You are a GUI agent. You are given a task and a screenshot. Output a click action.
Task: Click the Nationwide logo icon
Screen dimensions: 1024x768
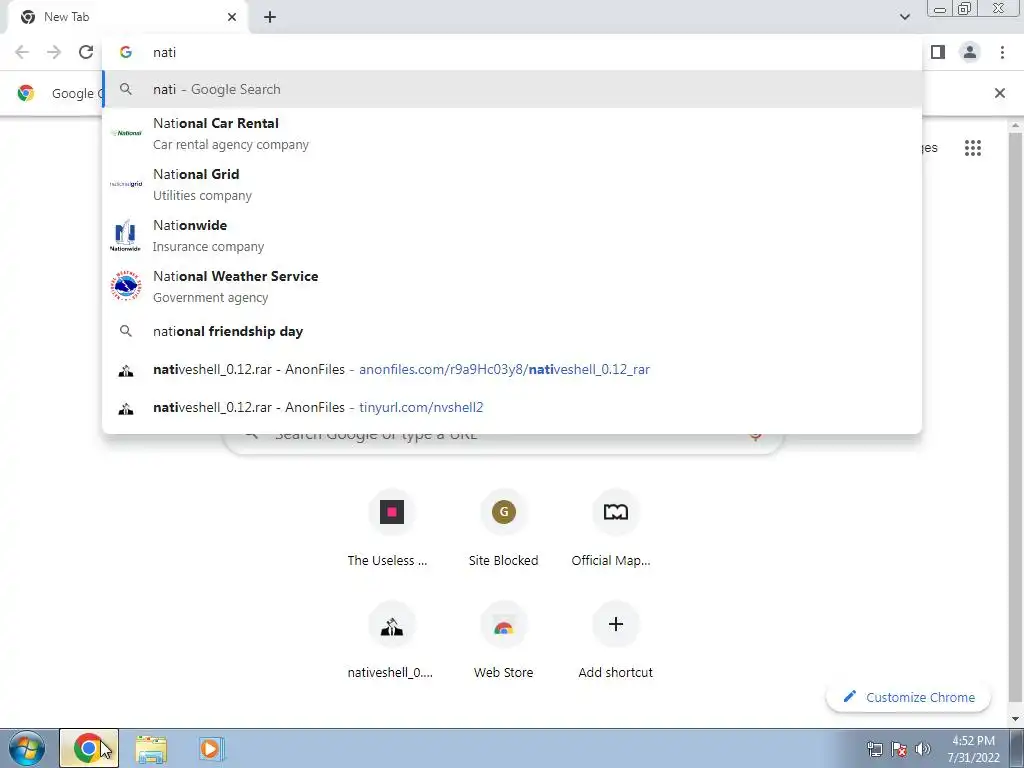point(125,236)
